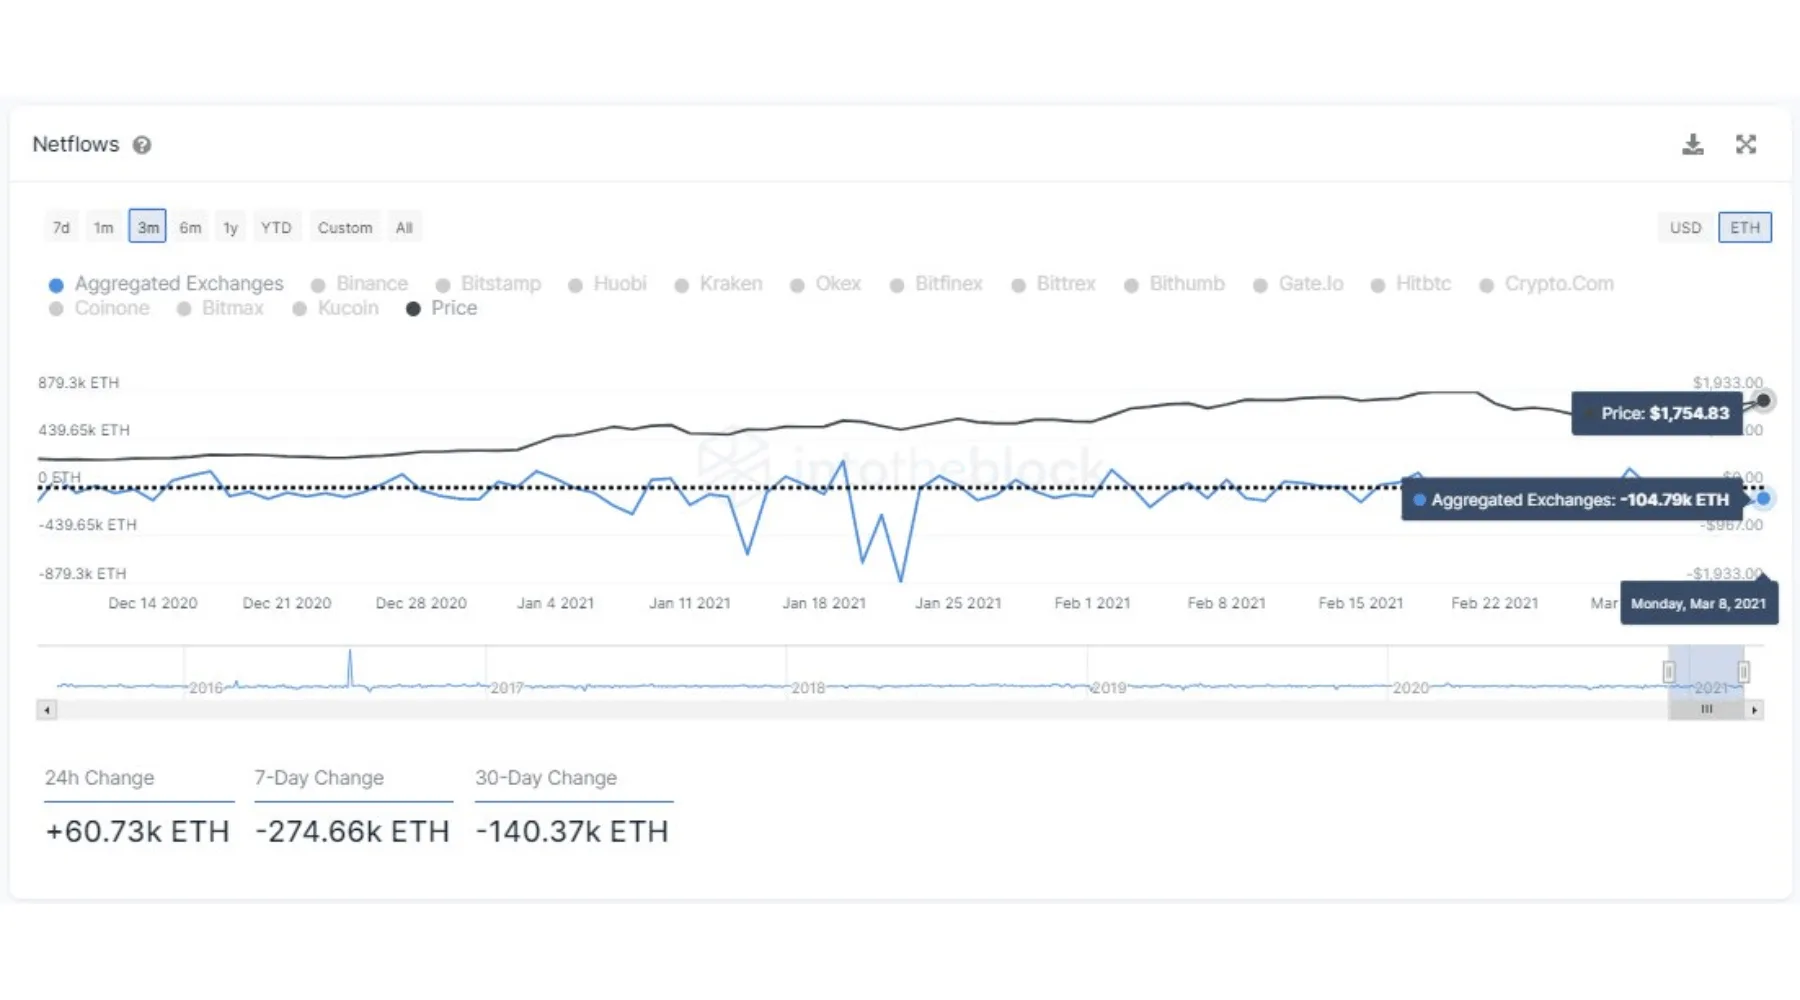
Task: Click the navigator right scroll arrow
Action: click(x=1754, y=710)
